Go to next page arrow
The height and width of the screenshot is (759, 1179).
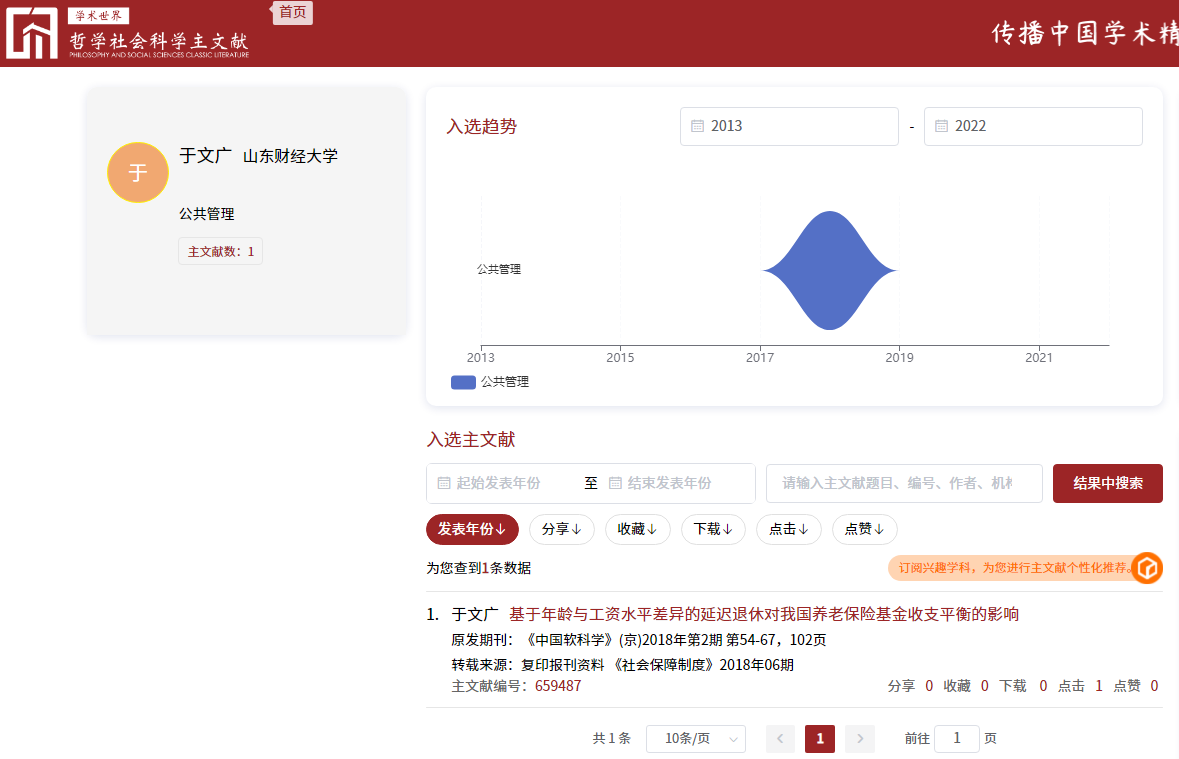coord(860,739)
